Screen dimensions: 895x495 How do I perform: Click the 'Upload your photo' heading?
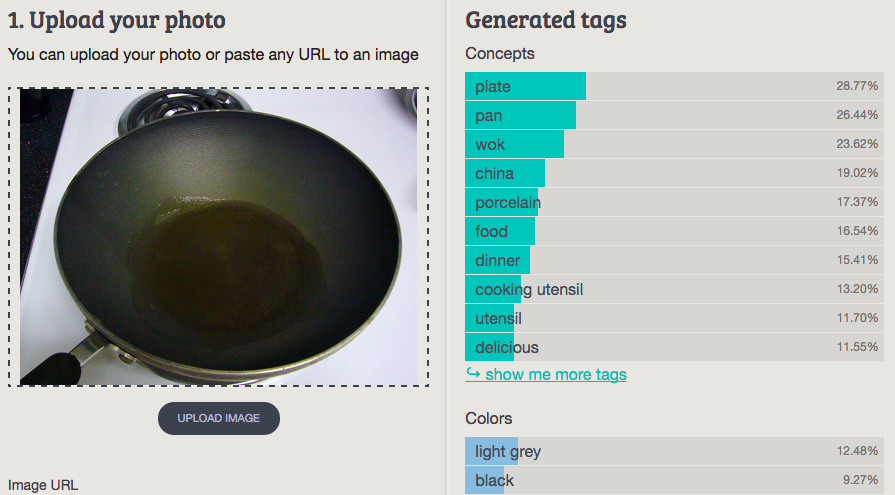[117, 19]
